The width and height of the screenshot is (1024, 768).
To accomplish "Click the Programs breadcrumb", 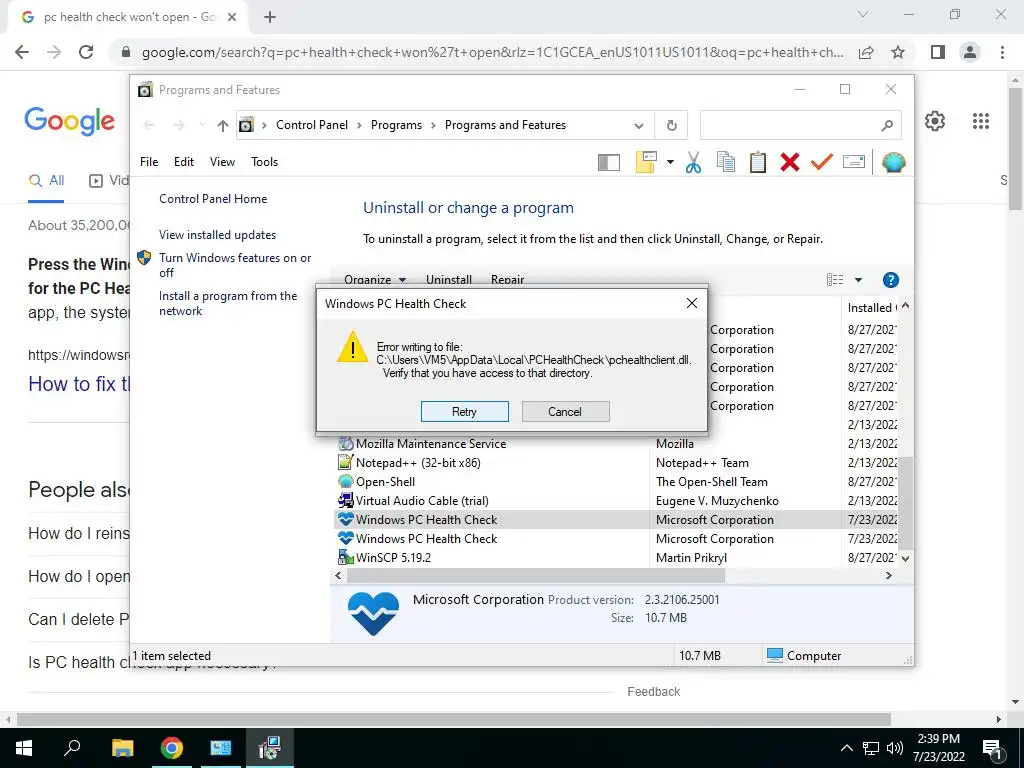I will tap(396, 125).
